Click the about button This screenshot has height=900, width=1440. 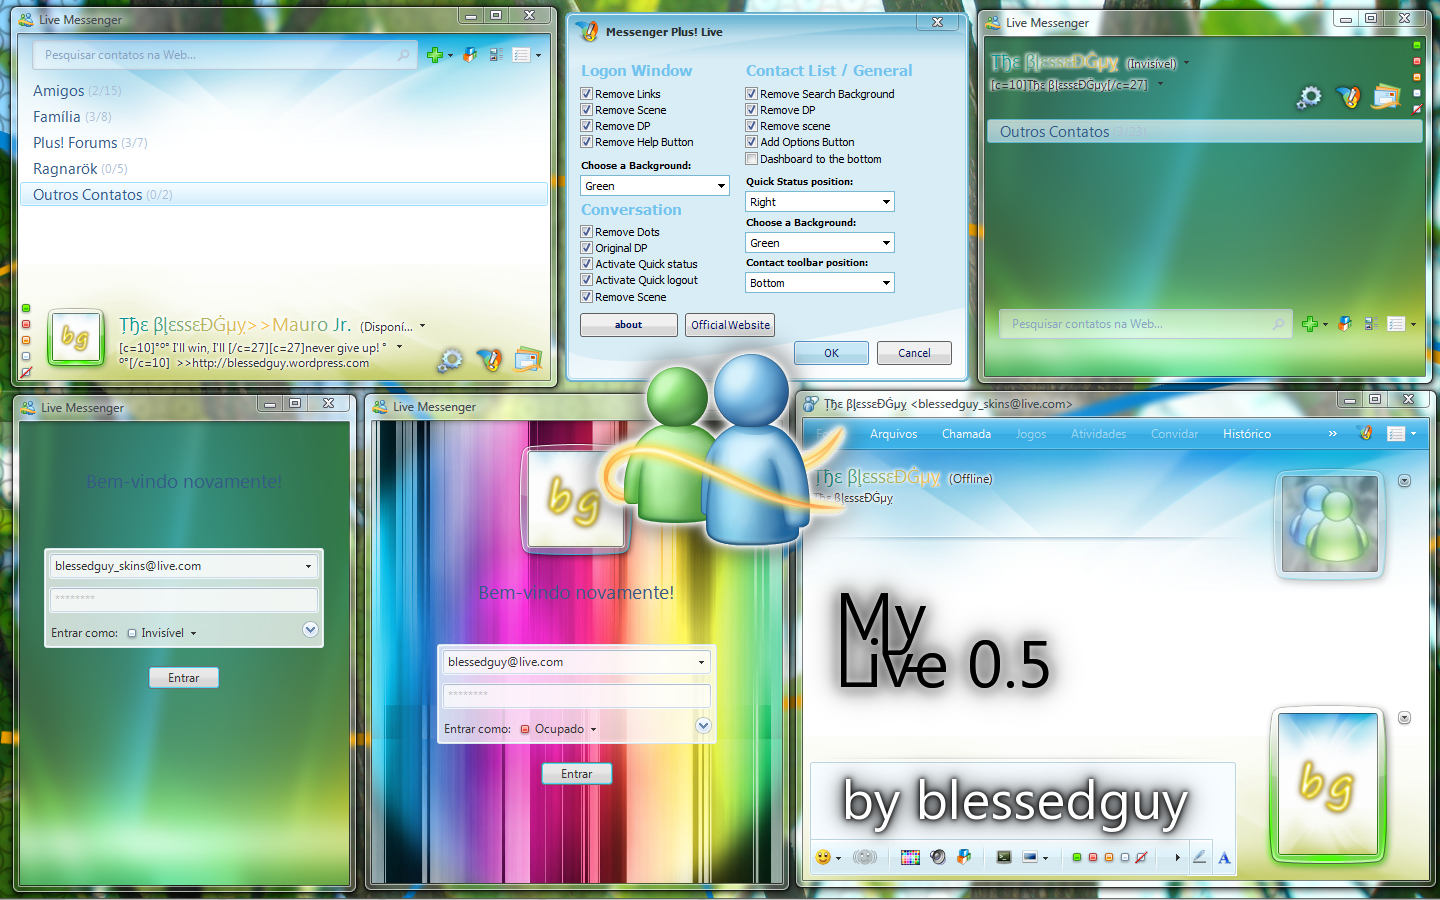click(629, 325)
